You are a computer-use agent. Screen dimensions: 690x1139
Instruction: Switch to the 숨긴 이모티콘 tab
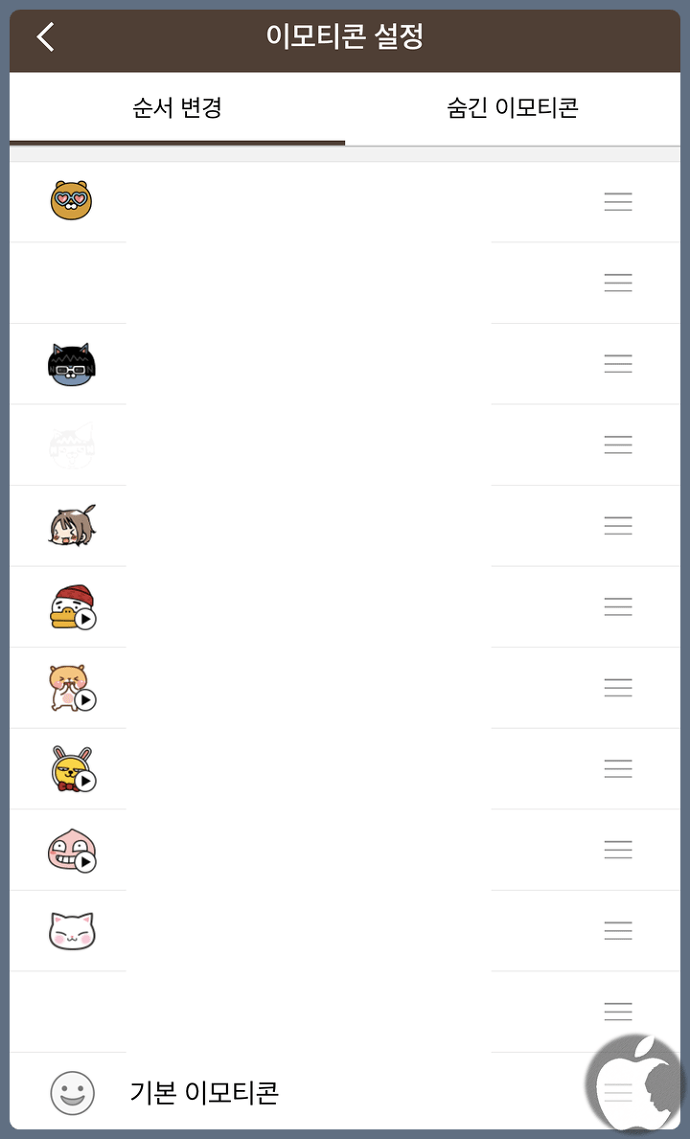(513, 108)
